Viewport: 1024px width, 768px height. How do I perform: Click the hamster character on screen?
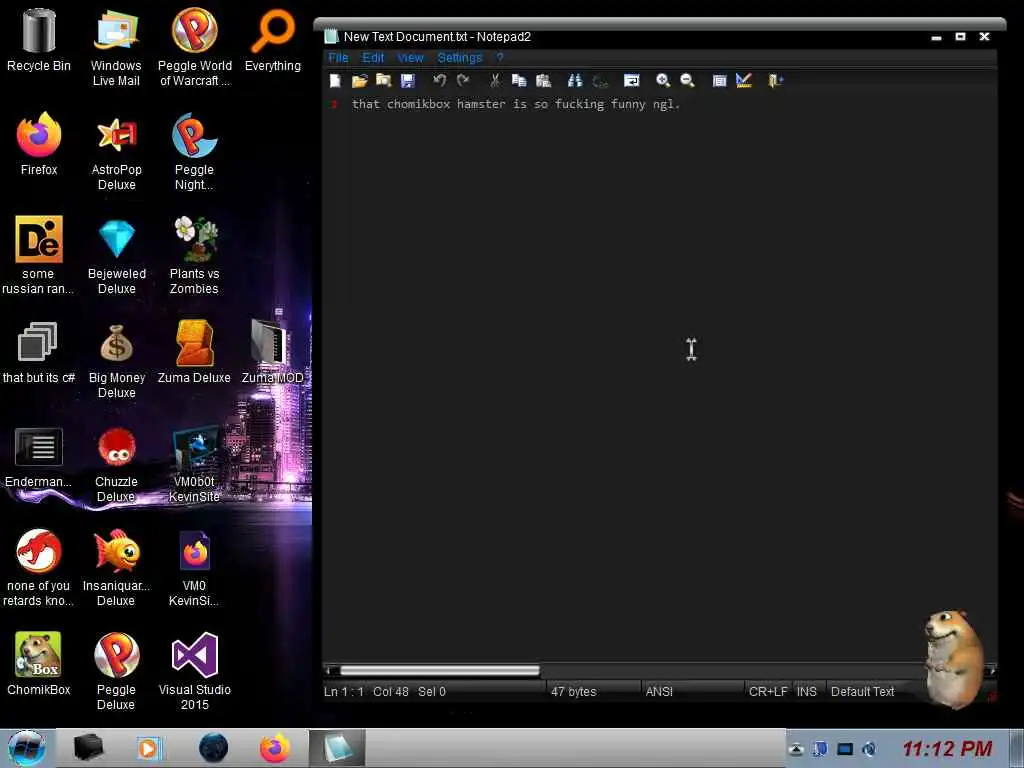(x=953, y=658)
